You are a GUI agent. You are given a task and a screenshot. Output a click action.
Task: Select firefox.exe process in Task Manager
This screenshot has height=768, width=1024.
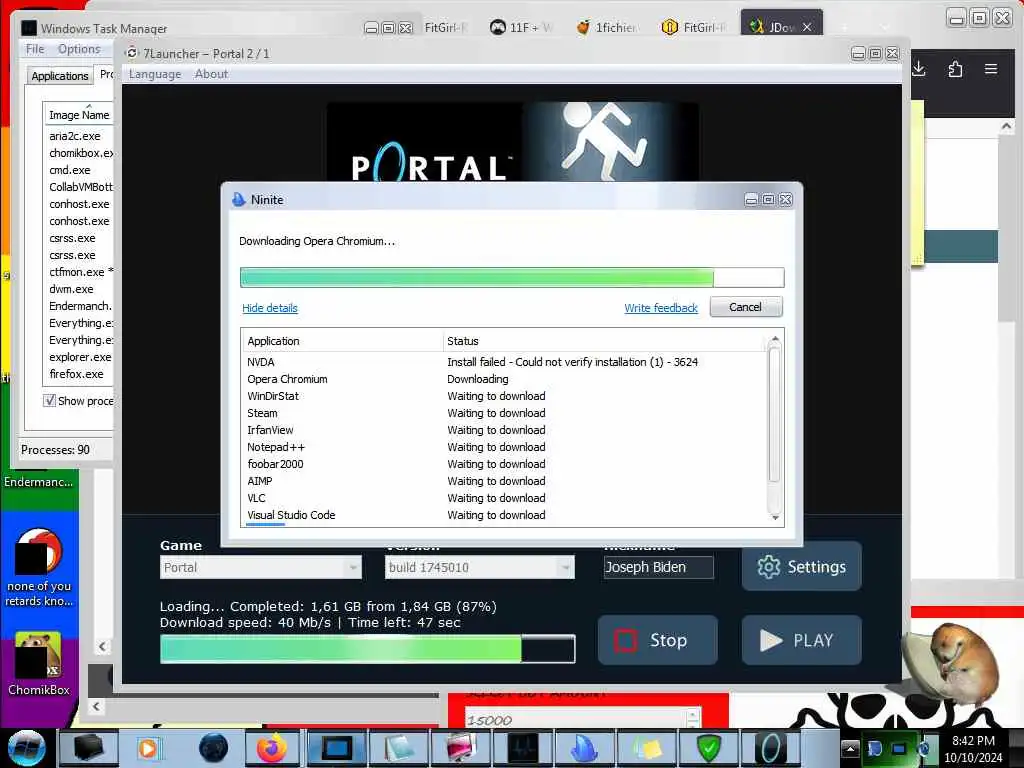78,374
